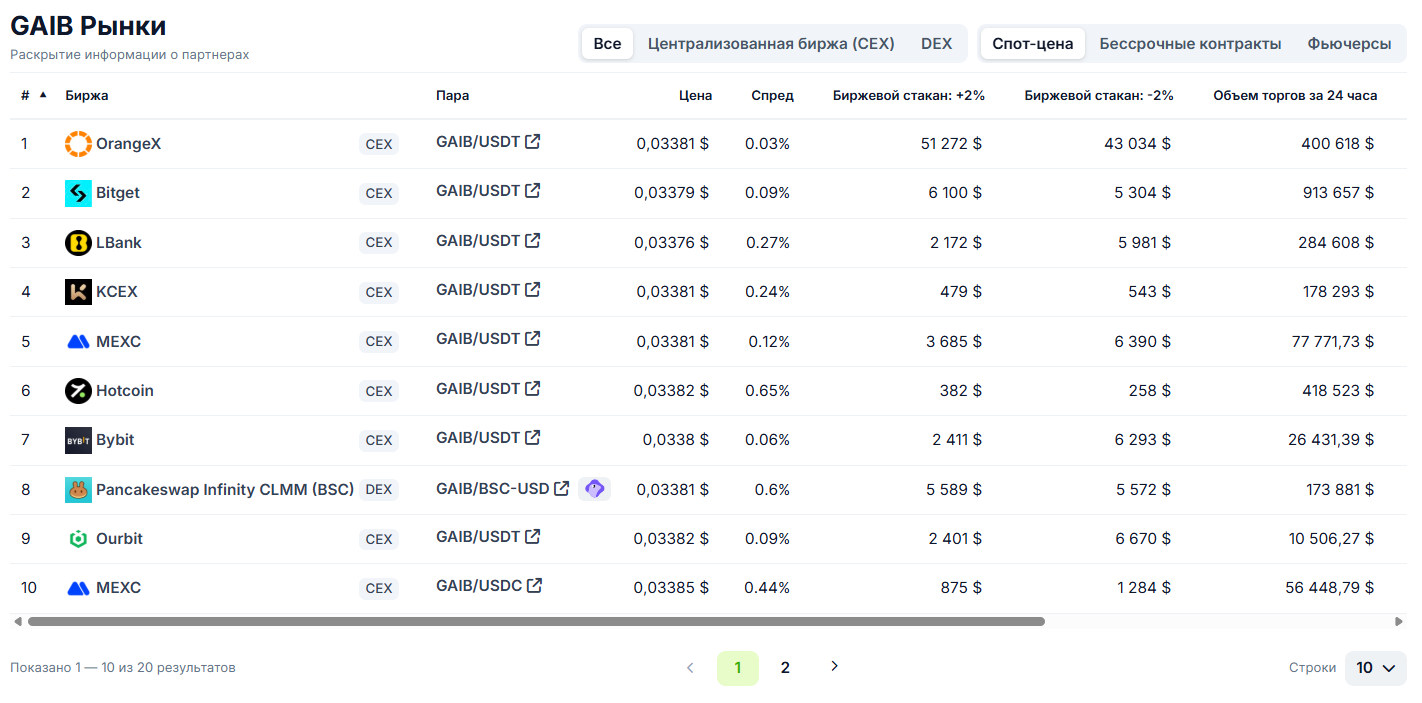Filter by Централизованная биржа (CEX)
Viewport: 1422px width, 703px height.
(x=771, y=44)
